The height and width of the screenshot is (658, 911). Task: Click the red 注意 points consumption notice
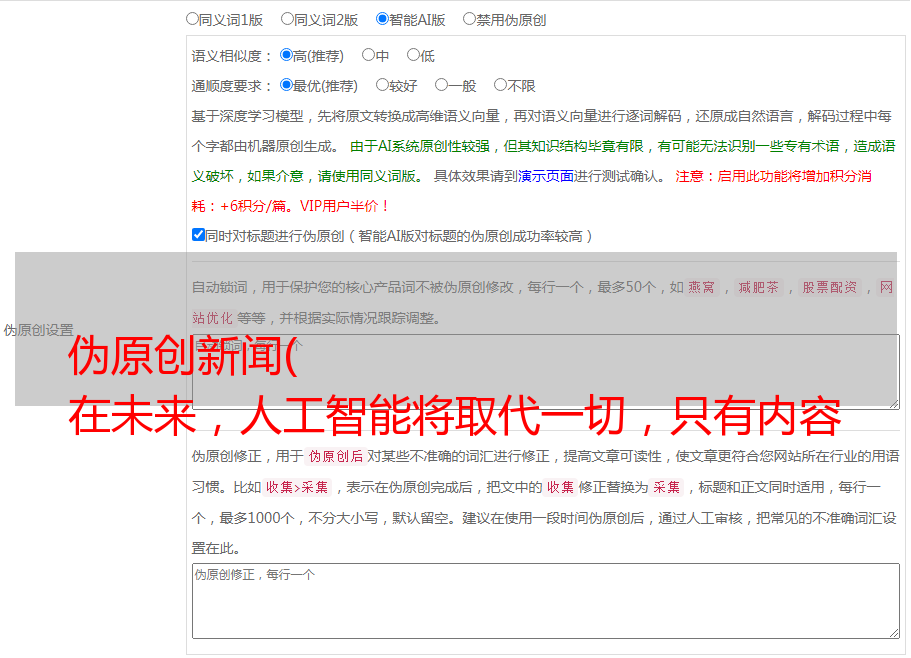pos(532,191)
